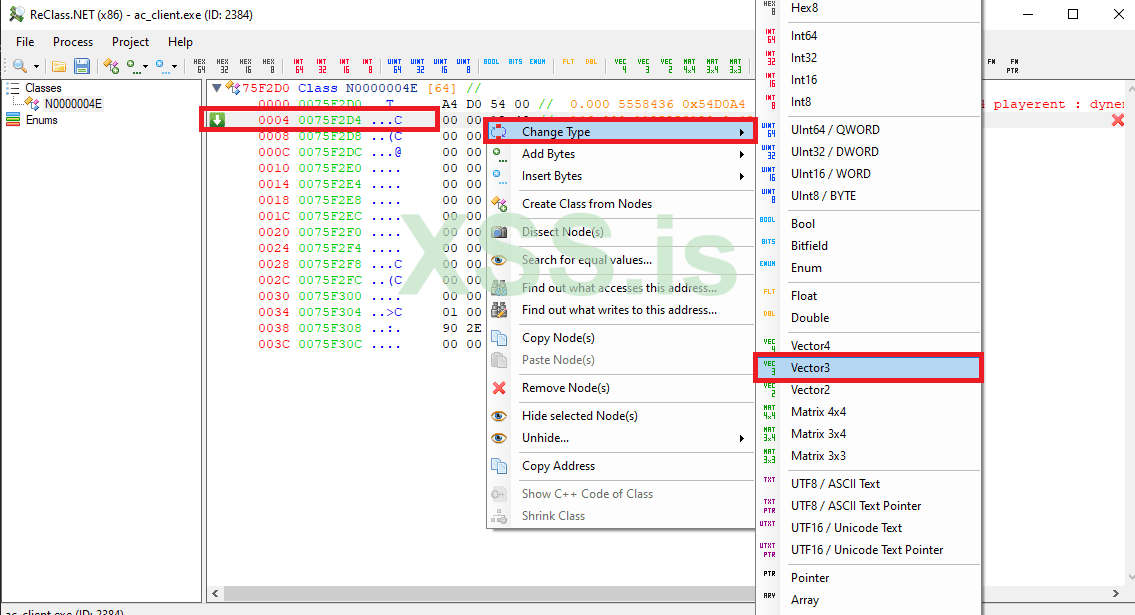1135x615 pixels.
Task: Select the VEC 4 toolbar type icon
Action: point(620,66)
